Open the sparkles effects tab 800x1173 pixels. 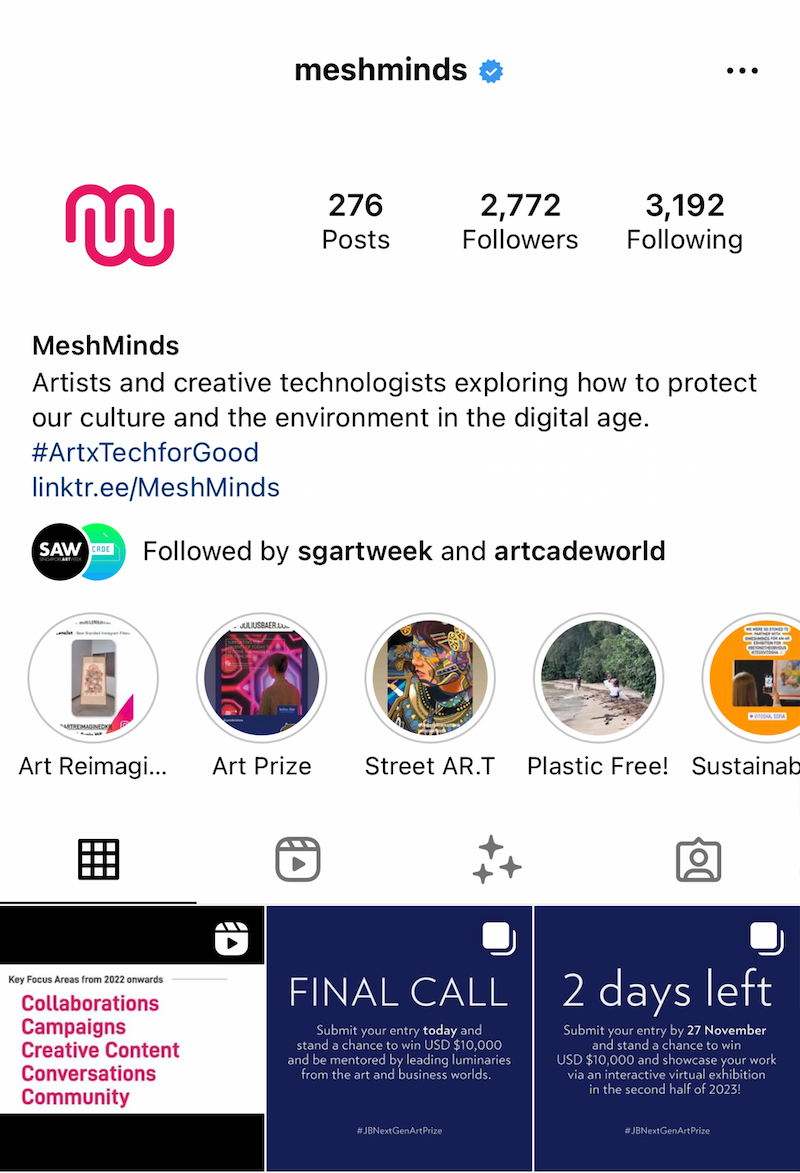click(x=497, y=859)
